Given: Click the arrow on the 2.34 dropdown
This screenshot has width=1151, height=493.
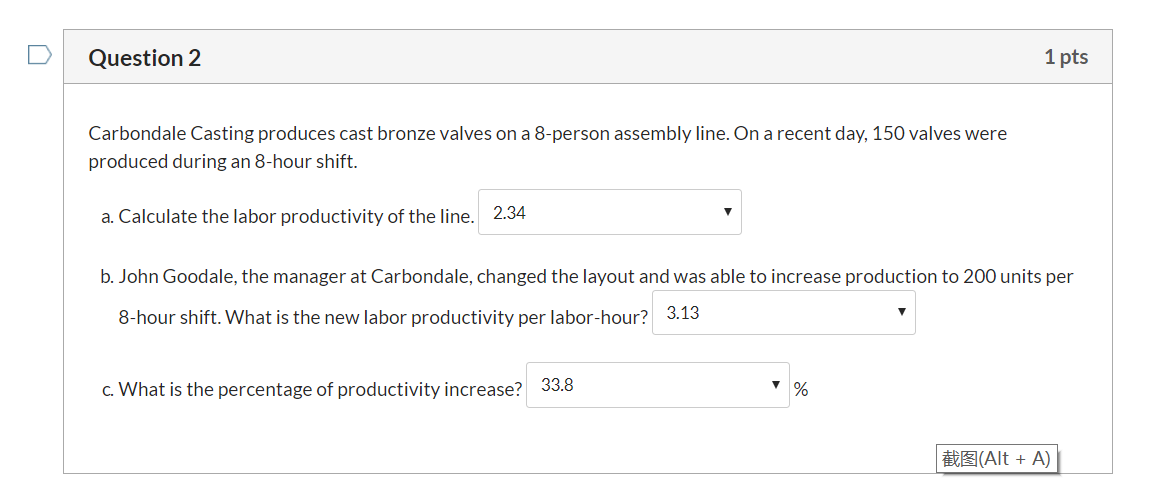Looking at the screenshot, I should point(727,211).
